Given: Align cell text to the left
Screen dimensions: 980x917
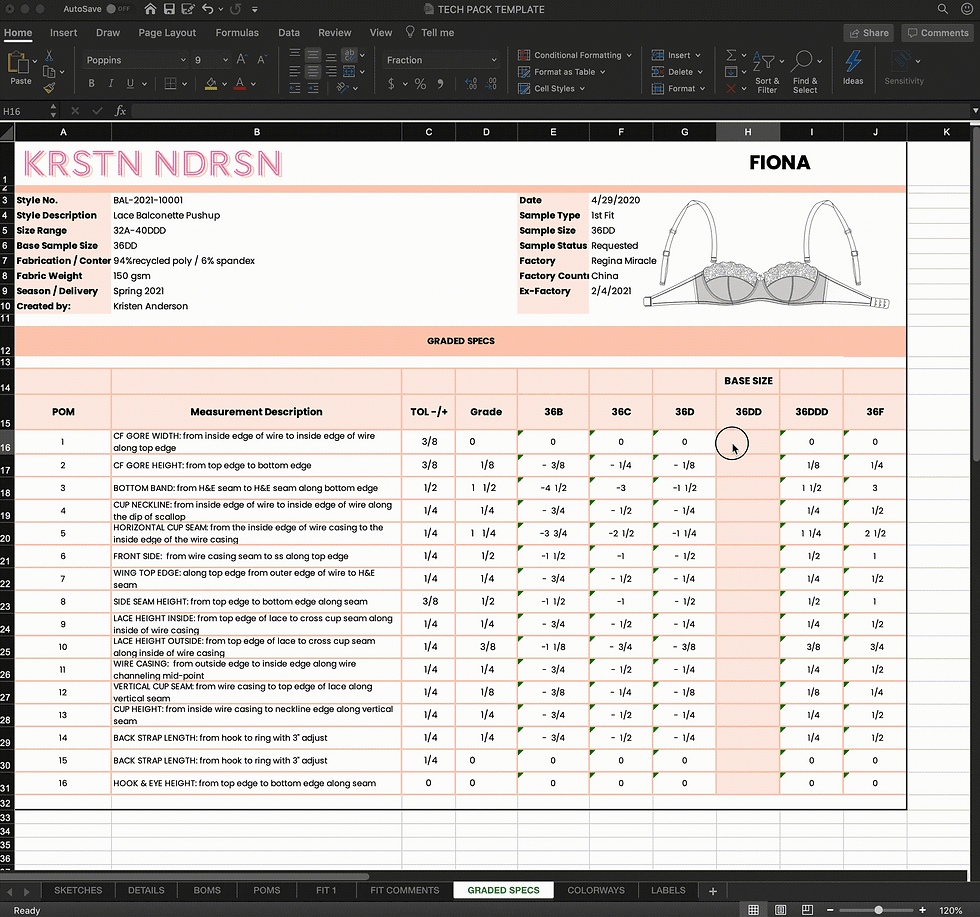Looking at the screenshot, I should coord(295,71).
